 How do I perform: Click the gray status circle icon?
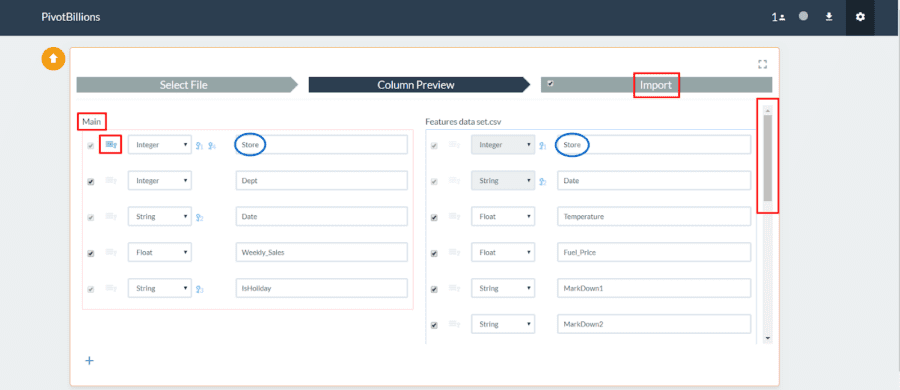pyautogui.click(x=804, y=17)
